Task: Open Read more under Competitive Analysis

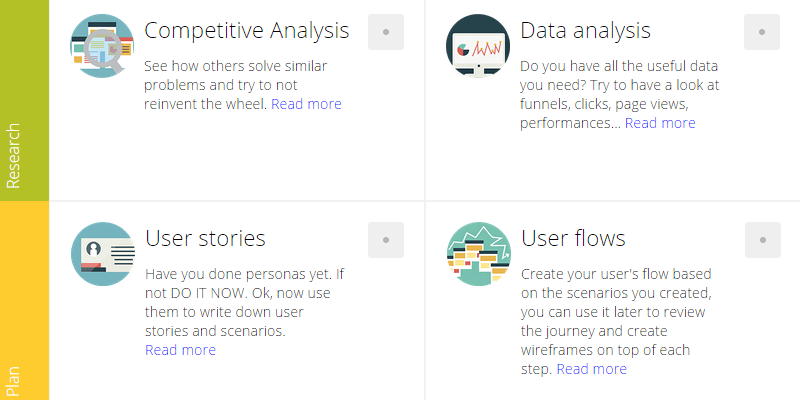Action: click(306, 104)
